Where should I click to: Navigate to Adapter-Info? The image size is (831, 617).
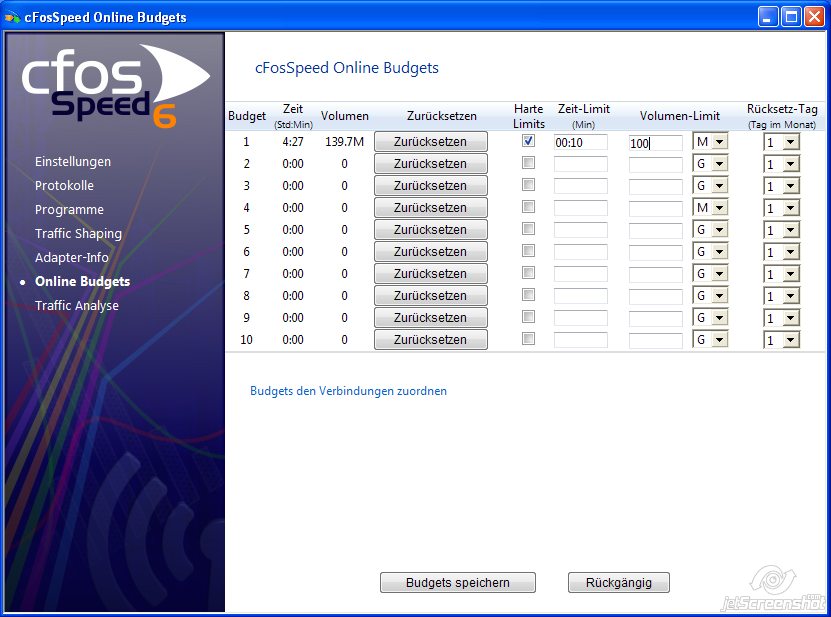click(x=72, y=258)
